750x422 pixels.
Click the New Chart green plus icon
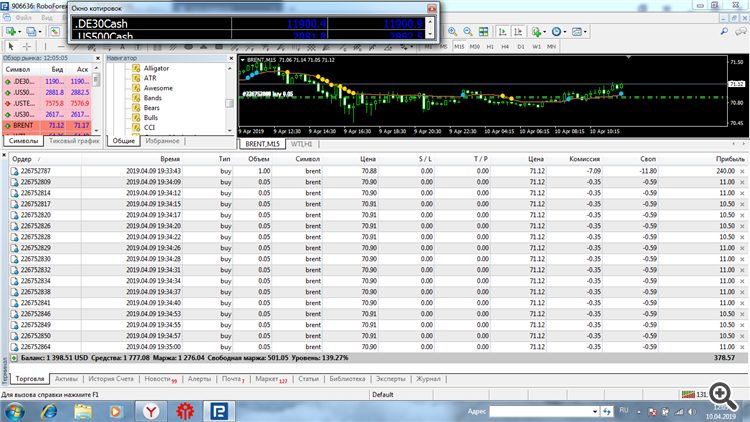(x=10, y=32)
